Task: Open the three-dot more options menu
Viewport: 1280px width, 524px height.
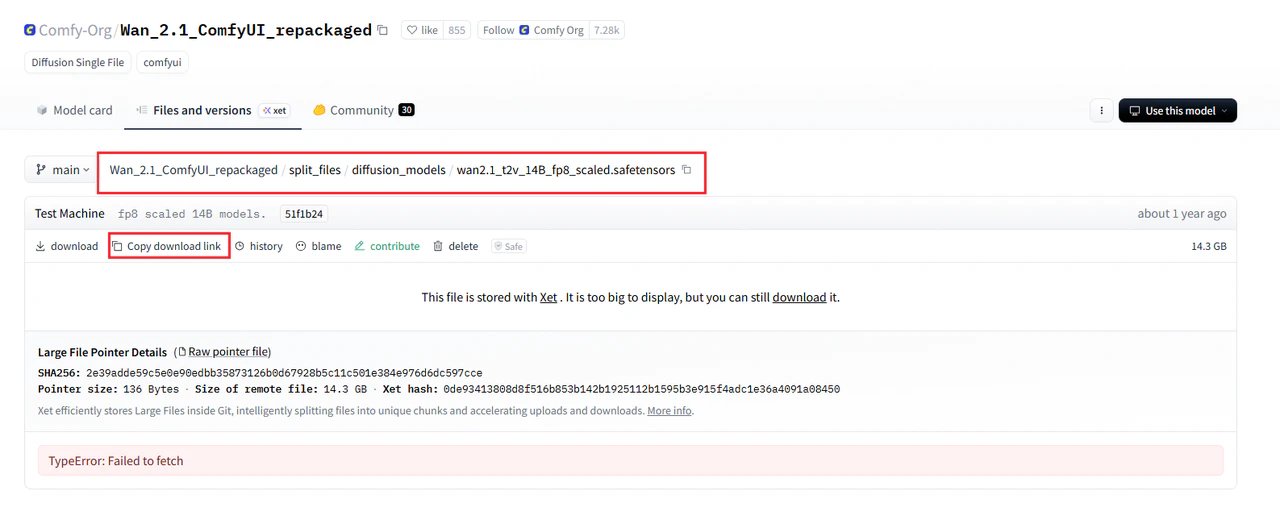Action: [1101, 111]
